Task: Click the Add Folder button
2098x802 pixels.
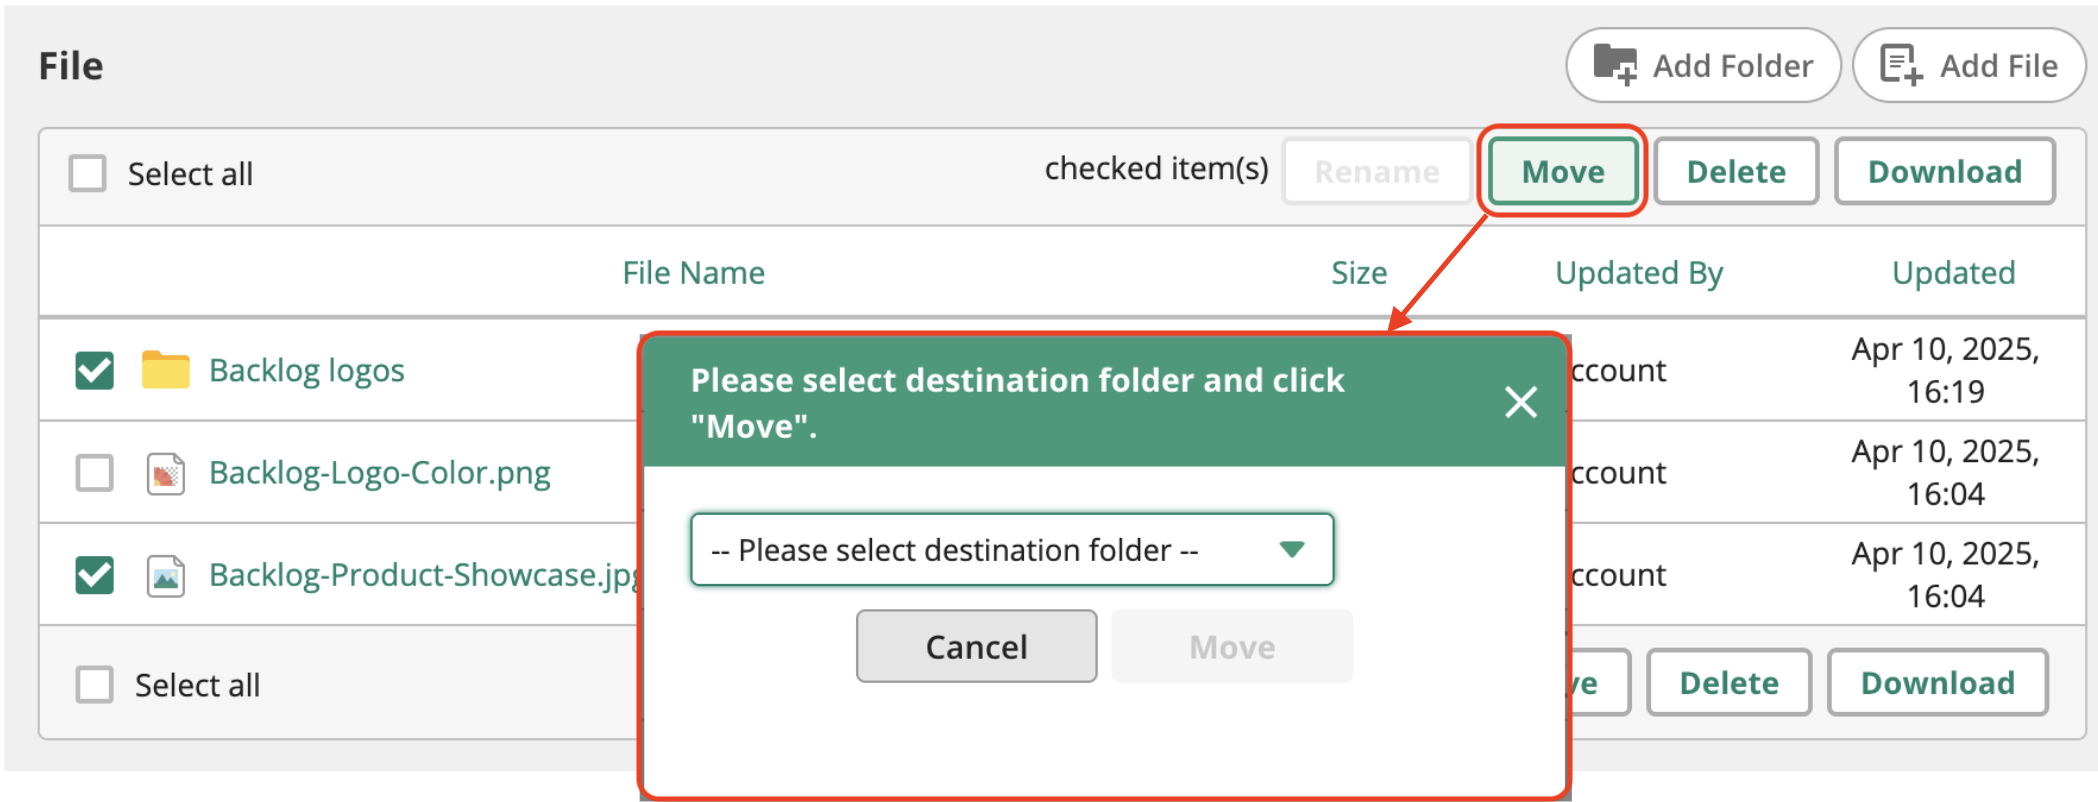Action: (x=1702, y=65)
